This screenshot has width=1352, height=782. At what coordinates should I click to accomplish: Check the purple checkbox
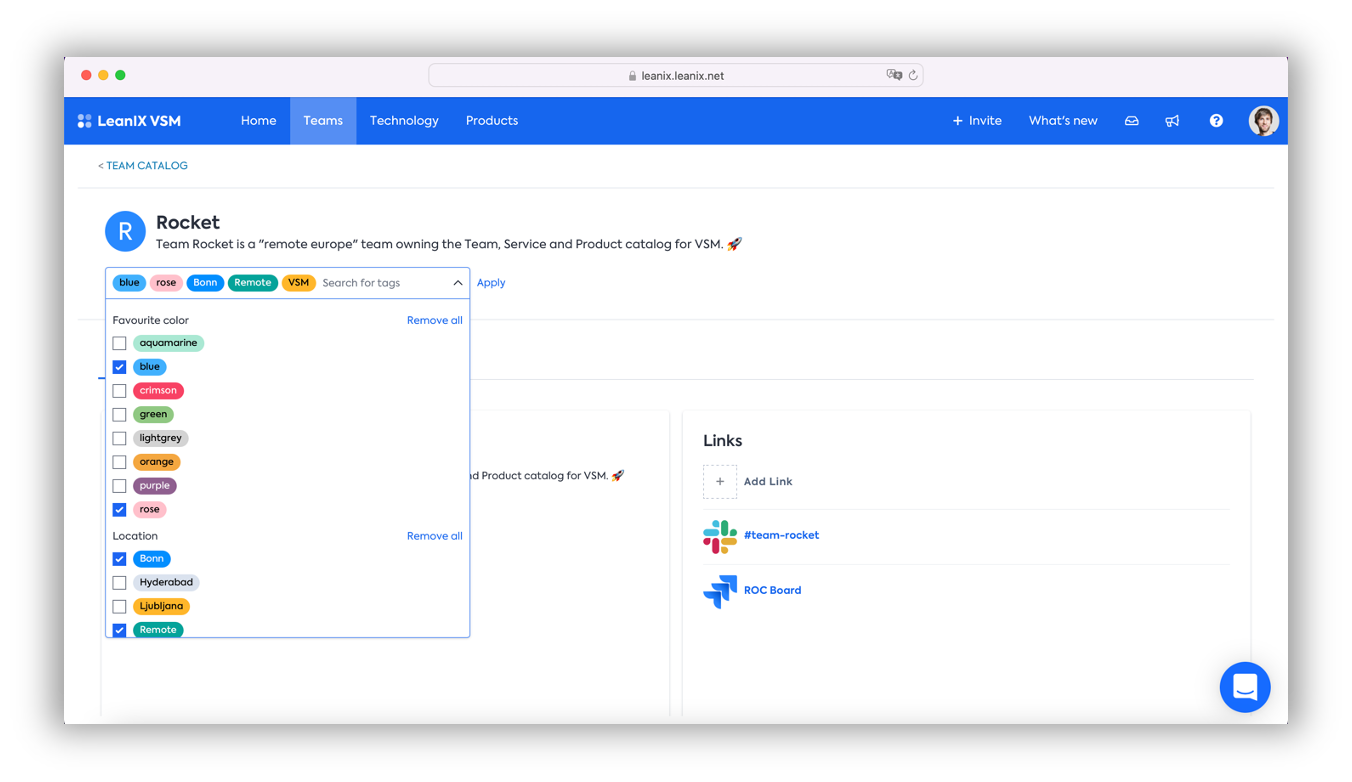[120, 486]
